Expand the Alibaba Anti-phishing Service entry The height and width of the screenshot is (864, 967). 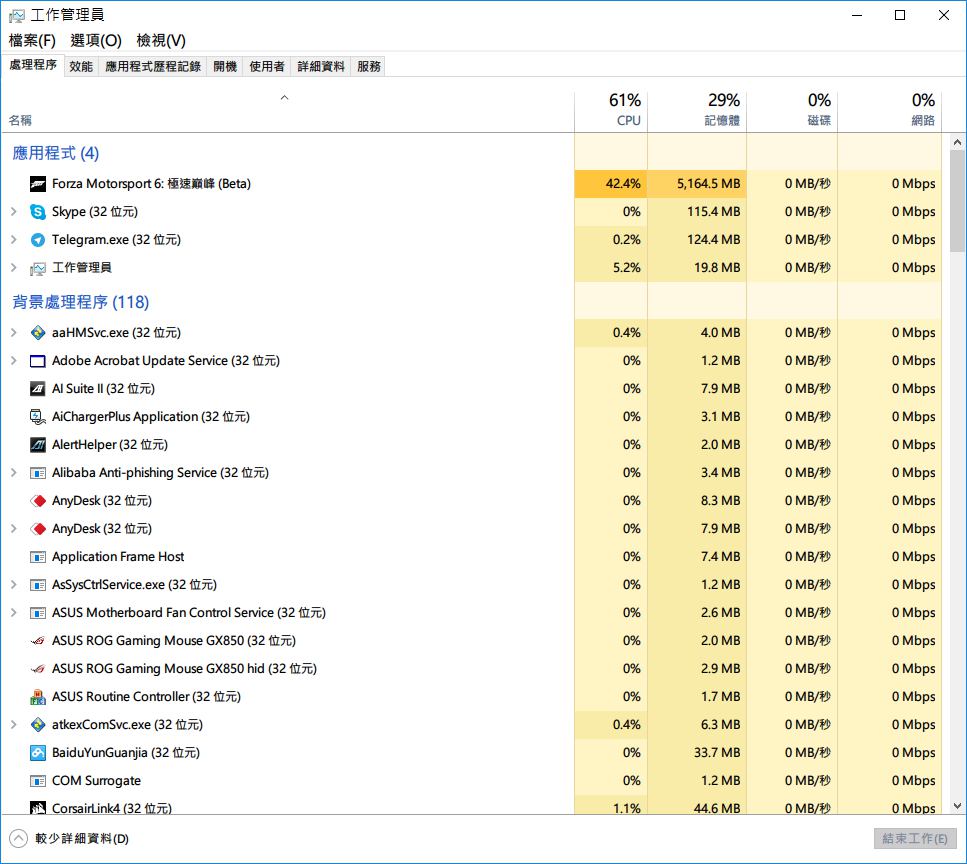click(13, 473)
